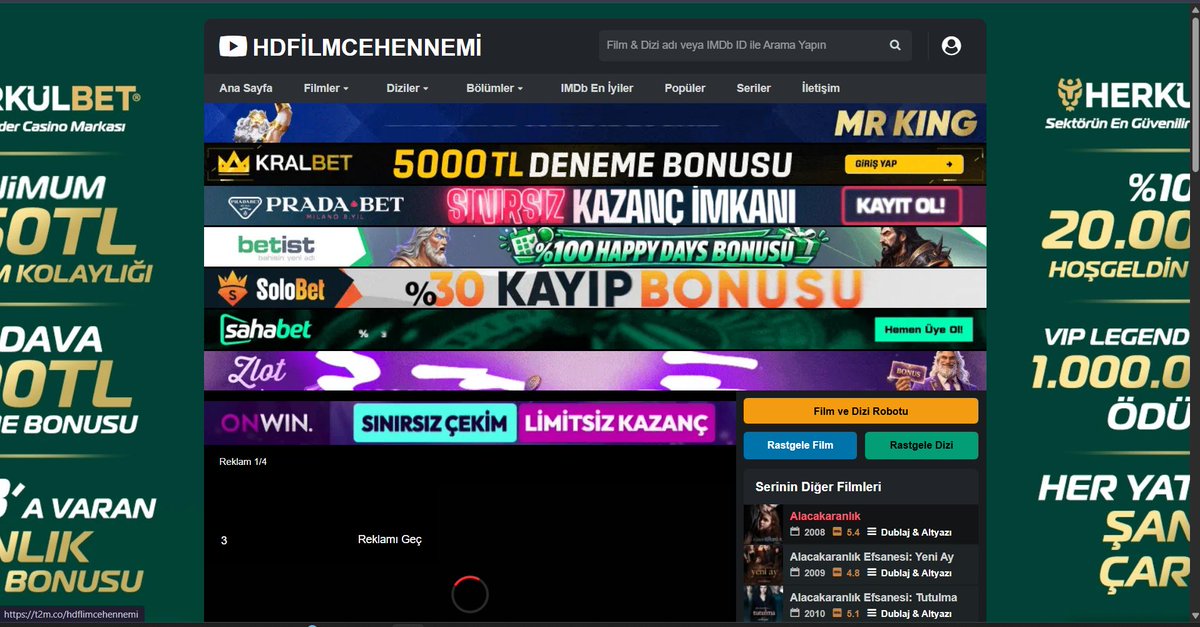Open the red Alacakaranlık 2008 title link
The image size is (1200, 627).
(x=825, y=516)
